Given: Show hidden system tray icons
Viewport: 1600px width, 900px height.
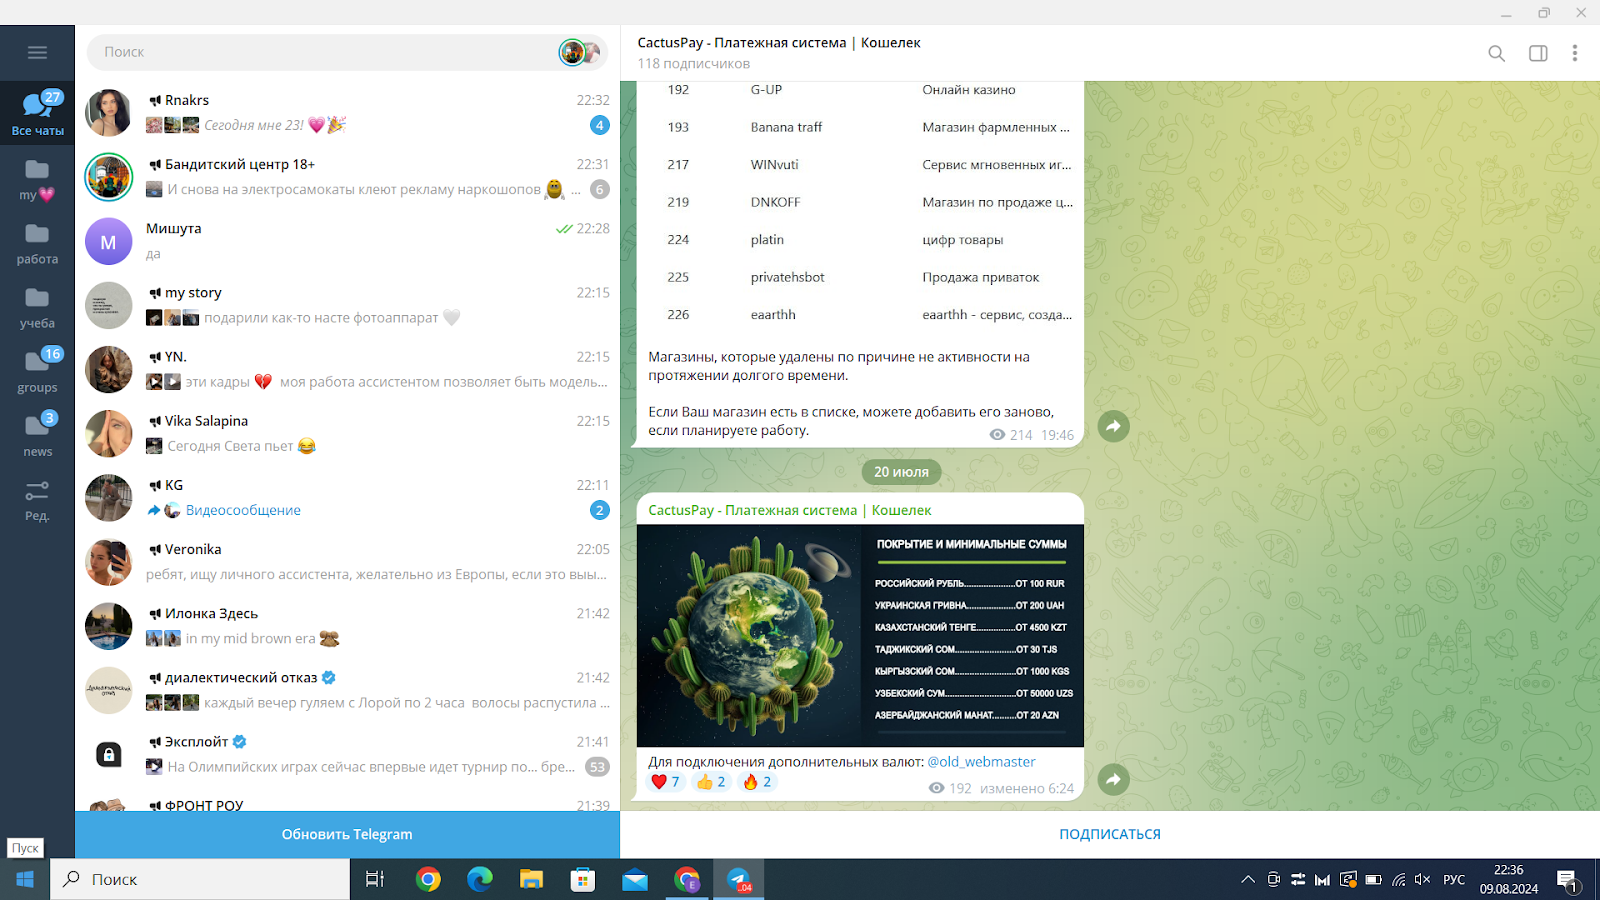Looking at the screenshot, I should pos(1248,880).
